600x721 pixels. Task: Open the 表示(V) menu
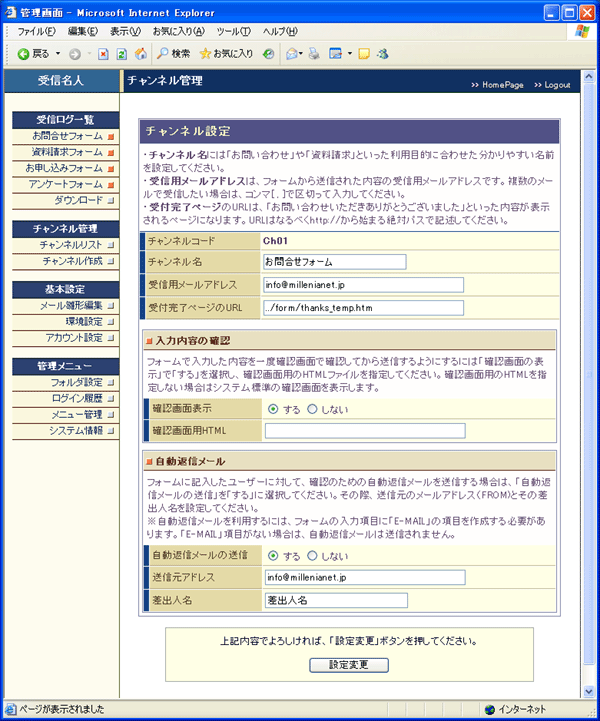[125, 31]
